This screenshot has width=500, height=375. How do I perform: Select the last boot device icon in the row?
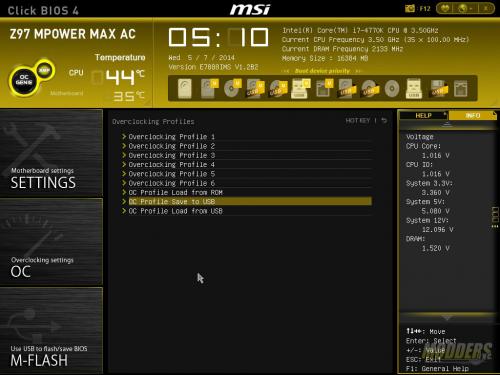tap(460, 89)
